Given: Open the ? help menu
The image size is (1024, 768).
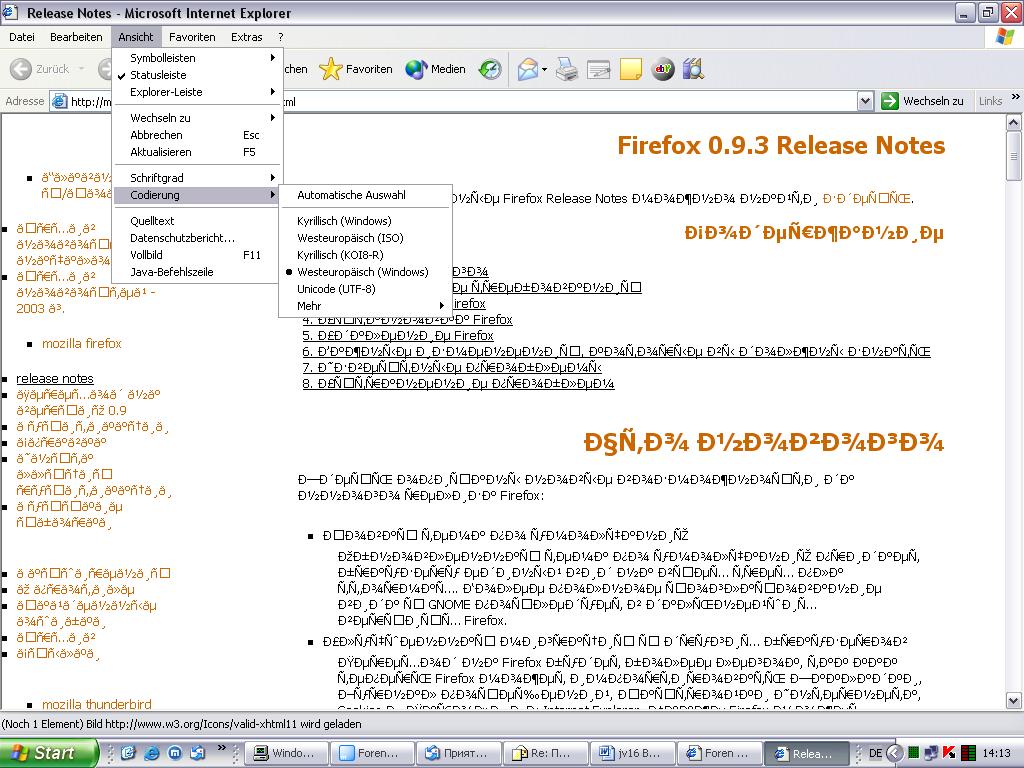Looking at the screenshot, I should (281, 37).
